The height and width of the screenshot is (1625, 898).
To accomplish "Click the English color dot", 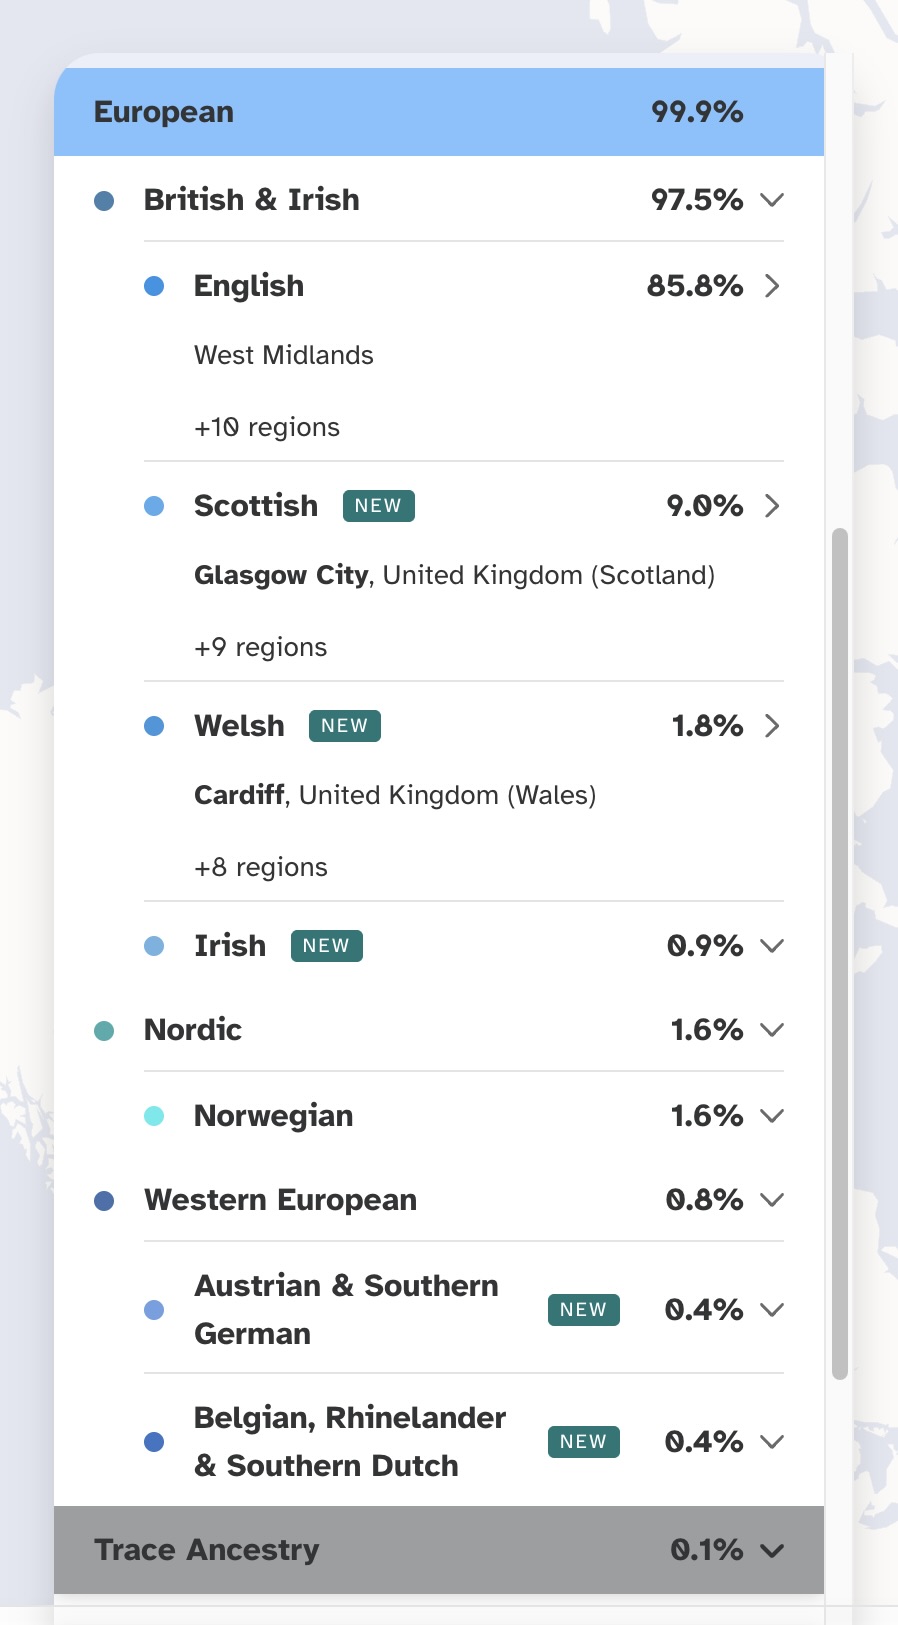I will point(154,287).
